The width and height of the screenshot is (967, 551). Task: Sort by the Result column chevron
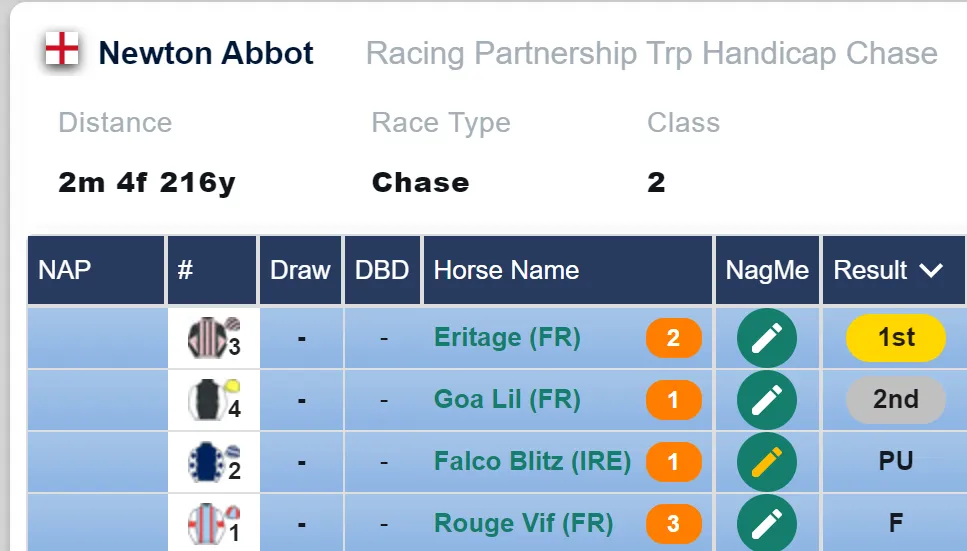coord(931,270)
